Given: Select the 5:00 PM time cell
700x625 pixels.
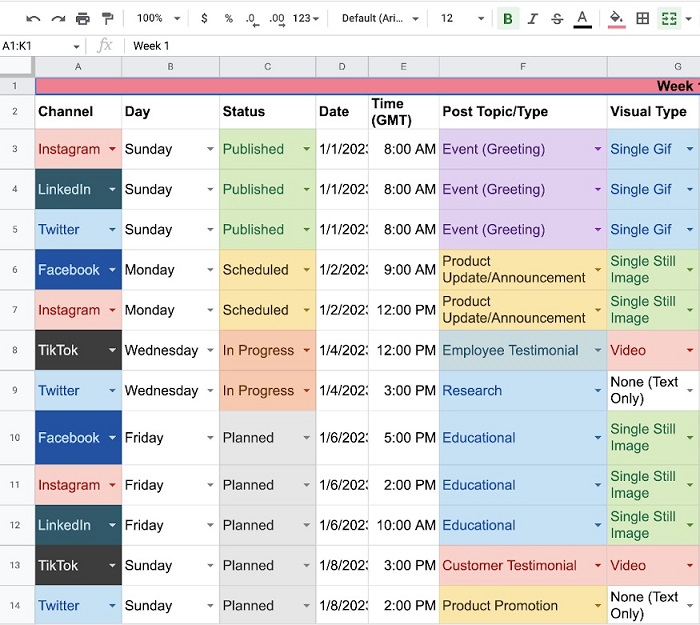Looking at the screenshot, I should coord(404,438).
